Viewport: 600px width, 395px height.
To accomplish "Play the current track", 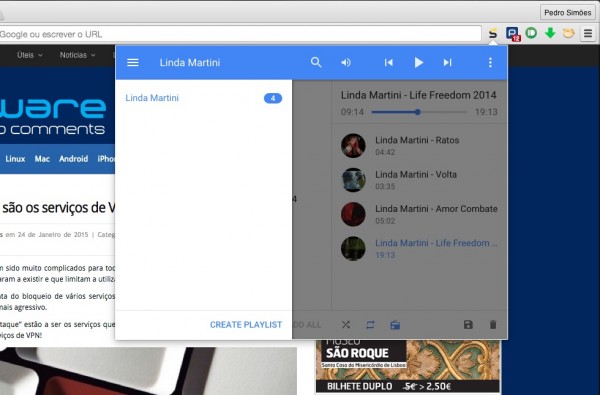I will pos(419,62).
